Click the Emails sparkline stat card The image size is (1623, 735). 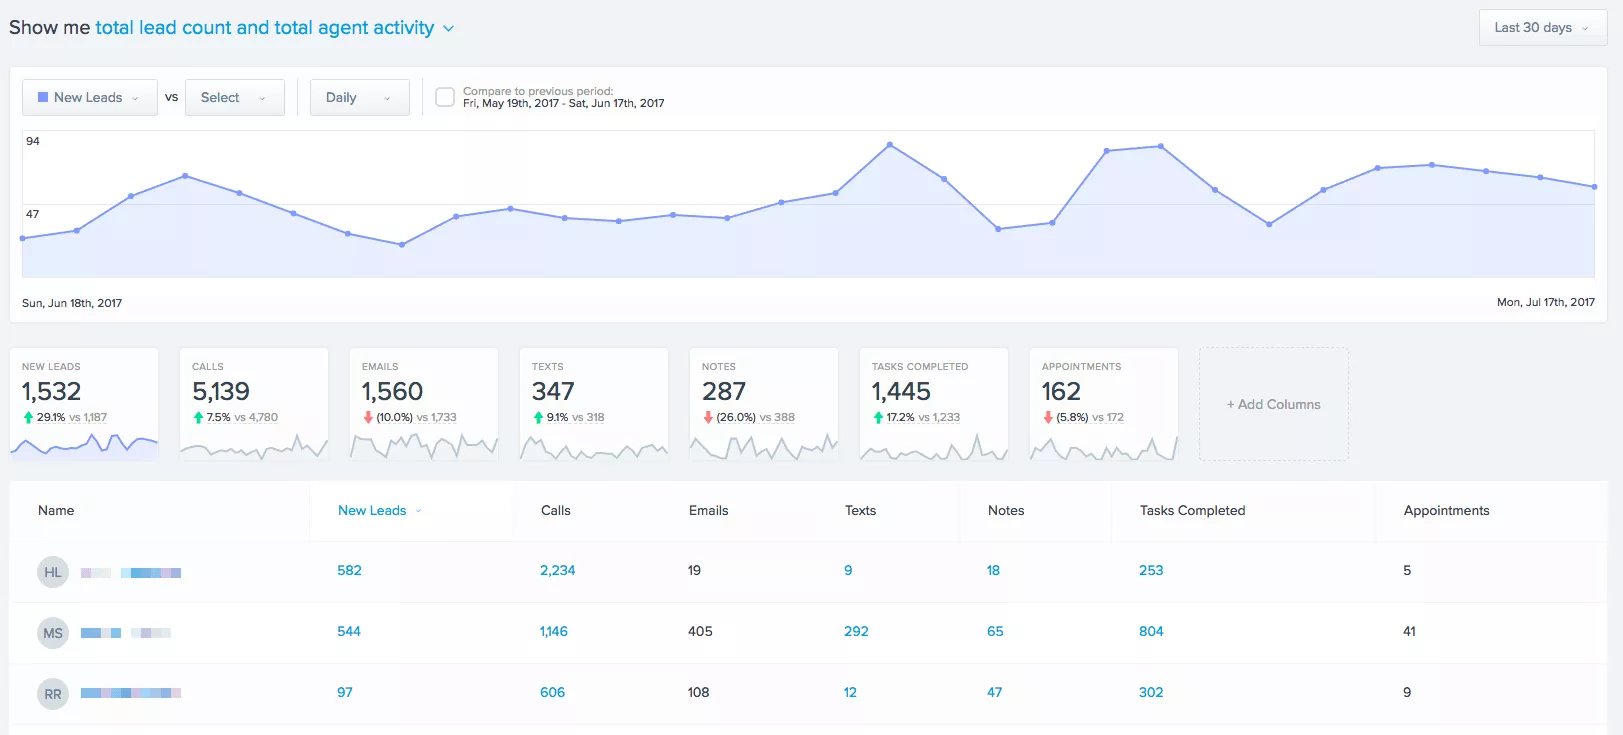tap(424, 404)
